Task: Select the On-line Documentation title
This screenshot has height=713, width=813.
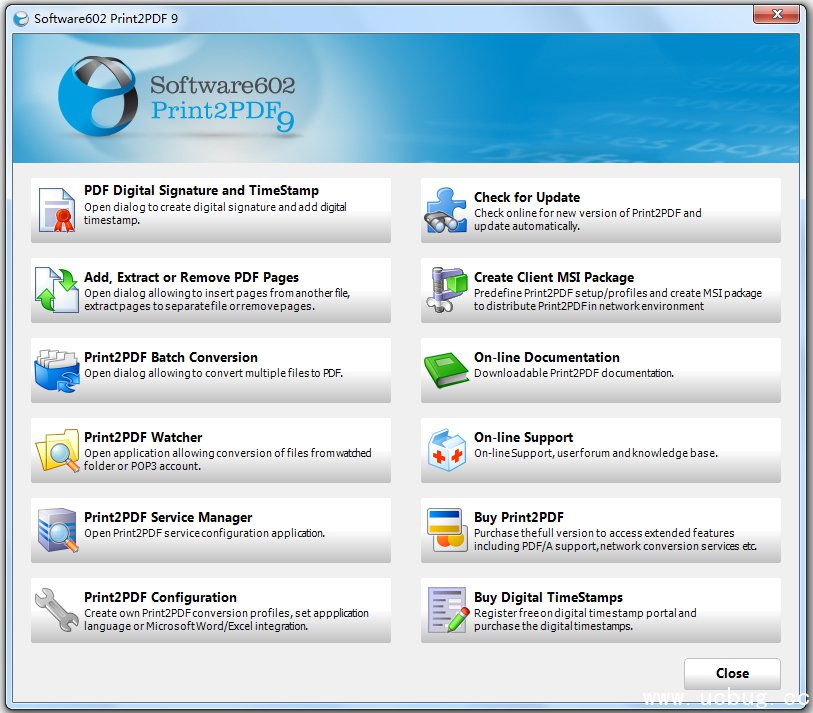Action: [546, 357]
